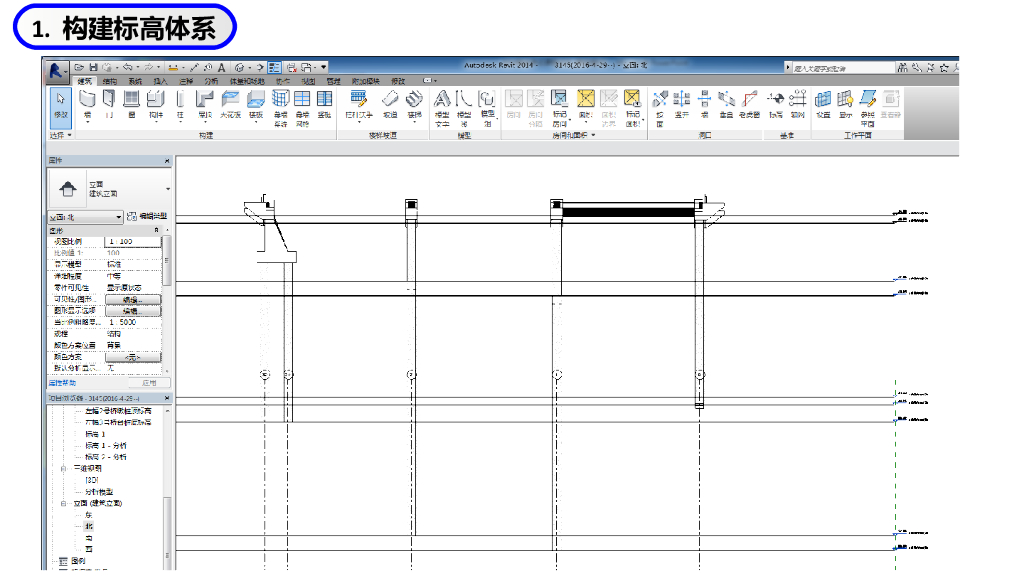
Task: Click 编辑 button for 图形显示选项 row
Action: [133, 312]
